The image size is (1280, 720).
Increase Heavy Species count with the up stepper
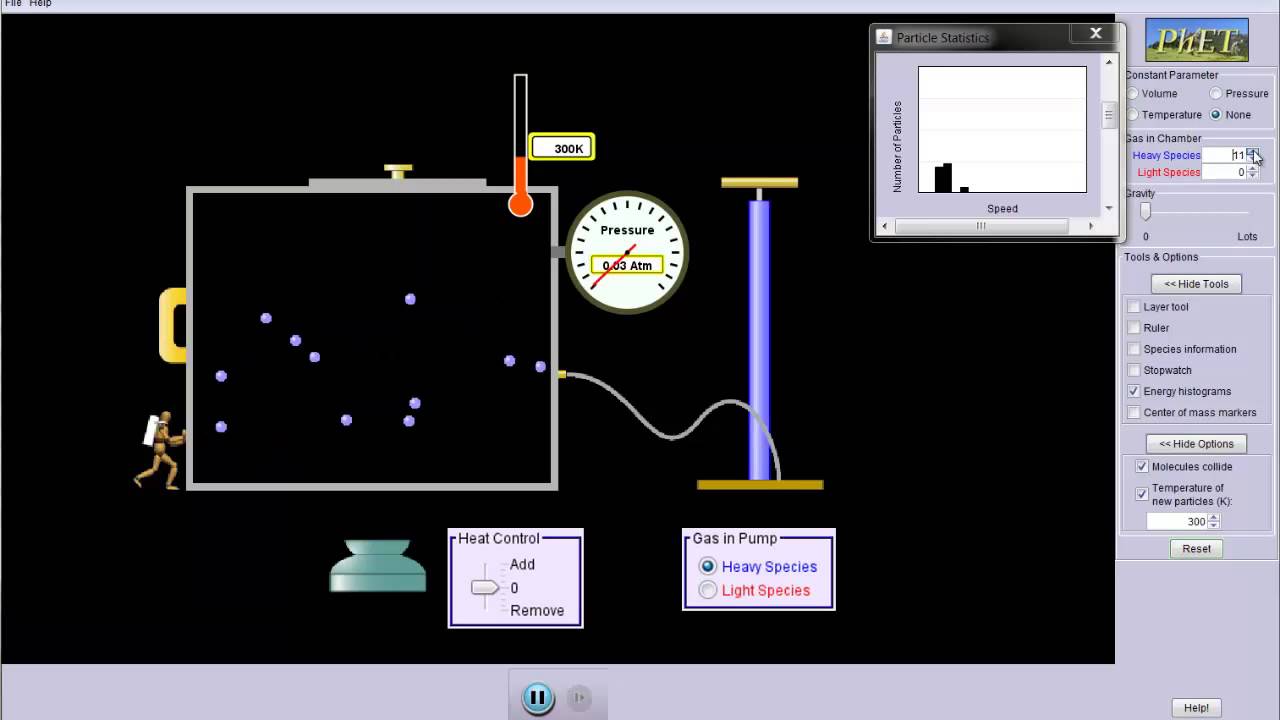coord(1252,152)
